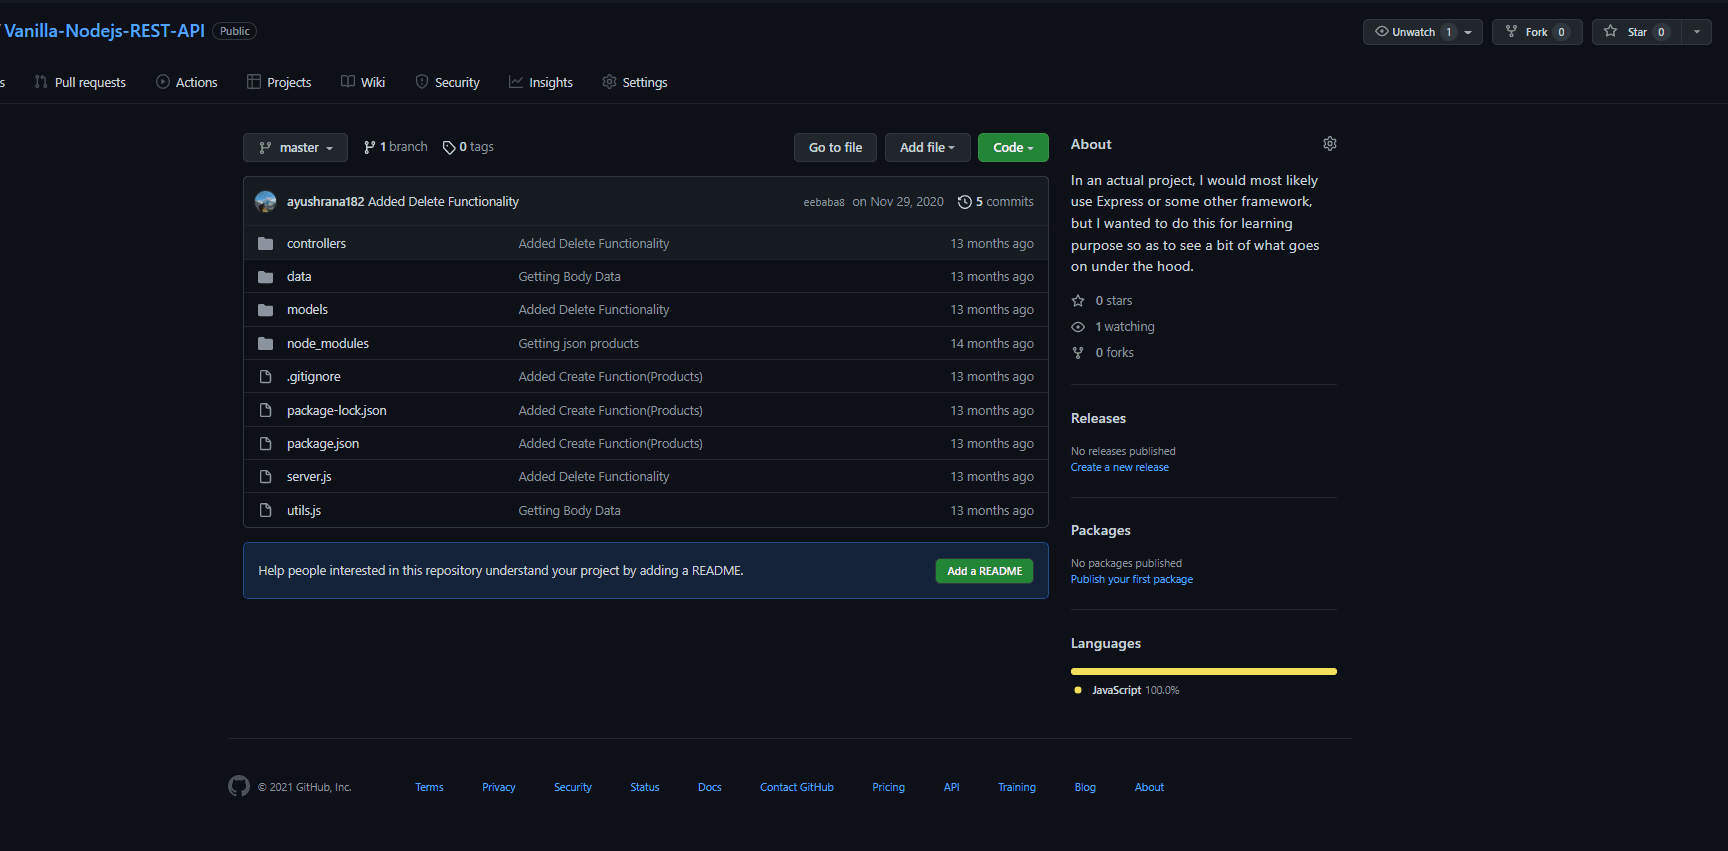1728x851 pixels.
Task: Click the Add a README button
Action: 984,571
